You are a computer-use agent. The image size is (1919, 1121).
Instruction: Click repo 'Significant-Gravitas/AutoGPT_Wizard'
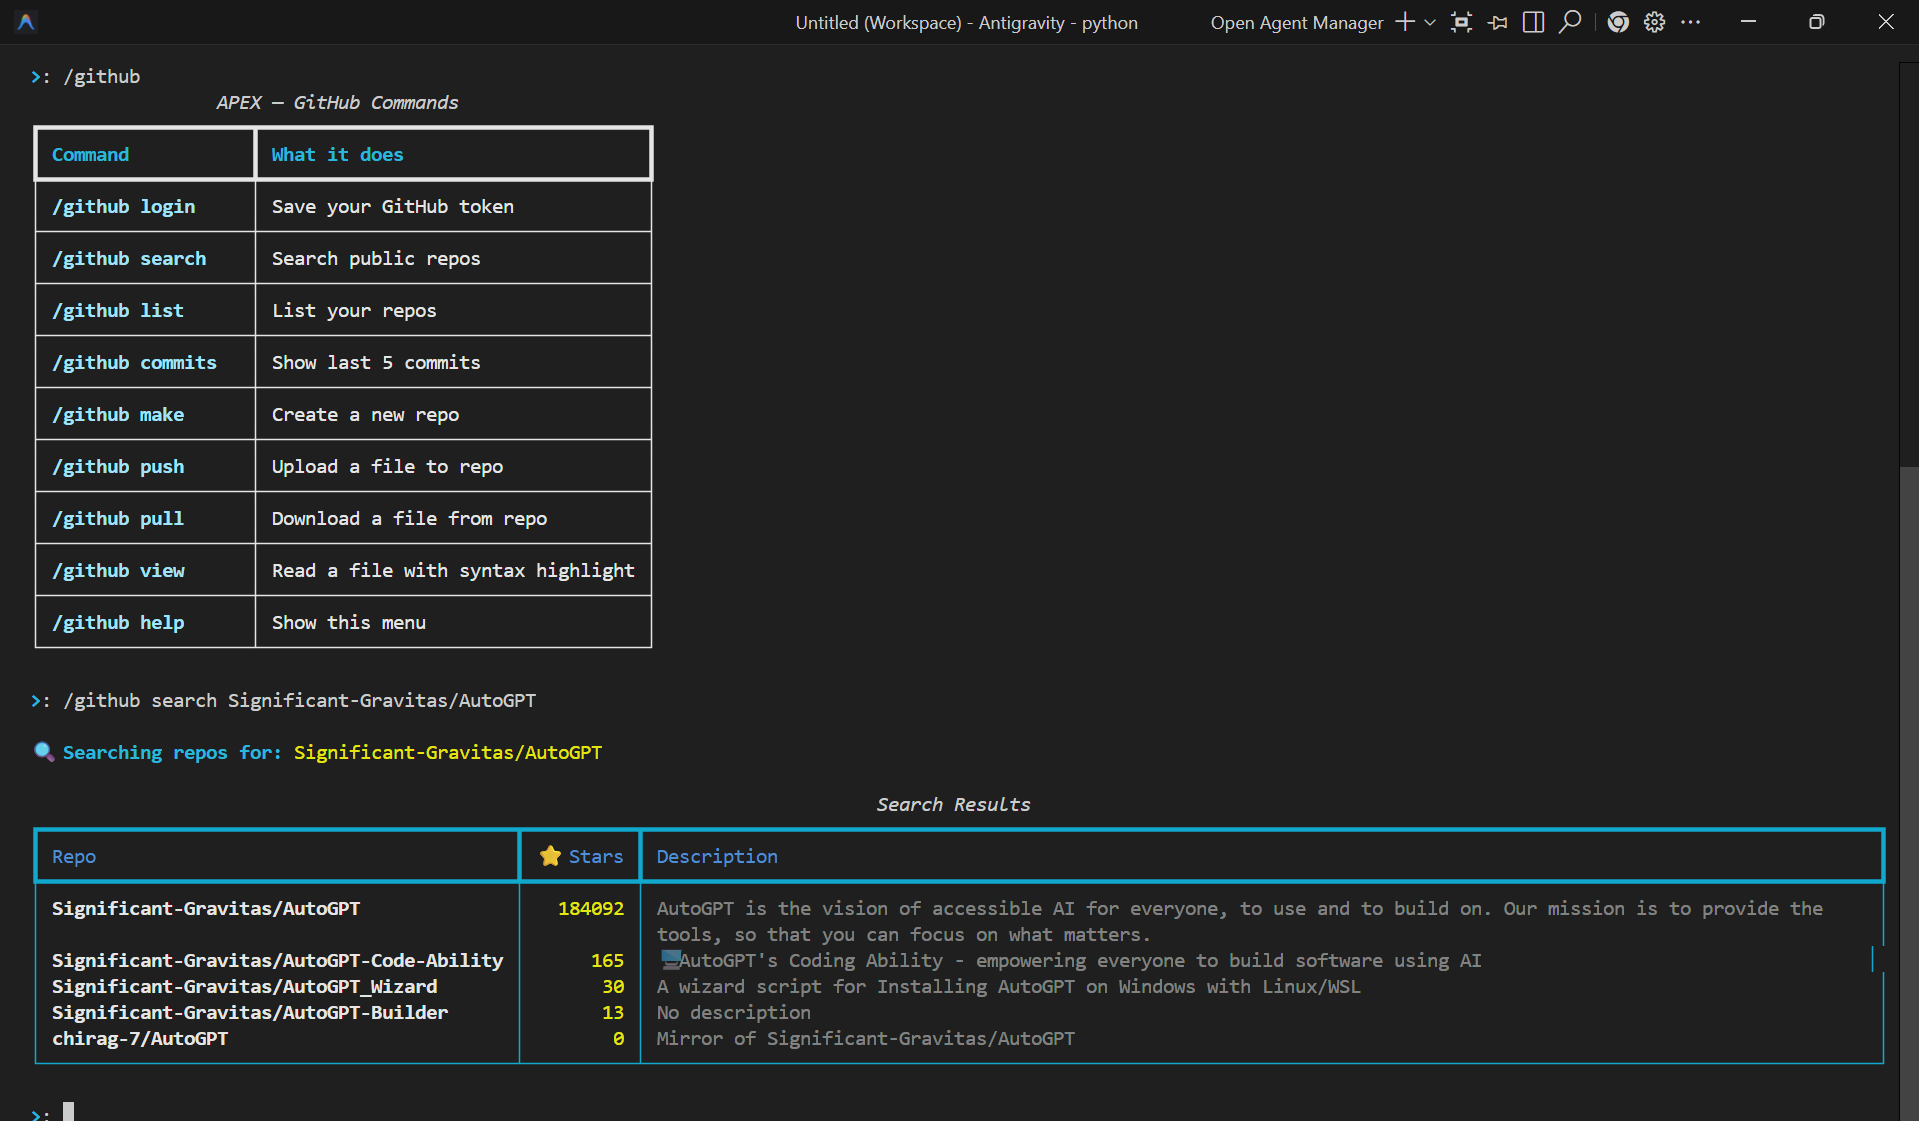(245, 986)
